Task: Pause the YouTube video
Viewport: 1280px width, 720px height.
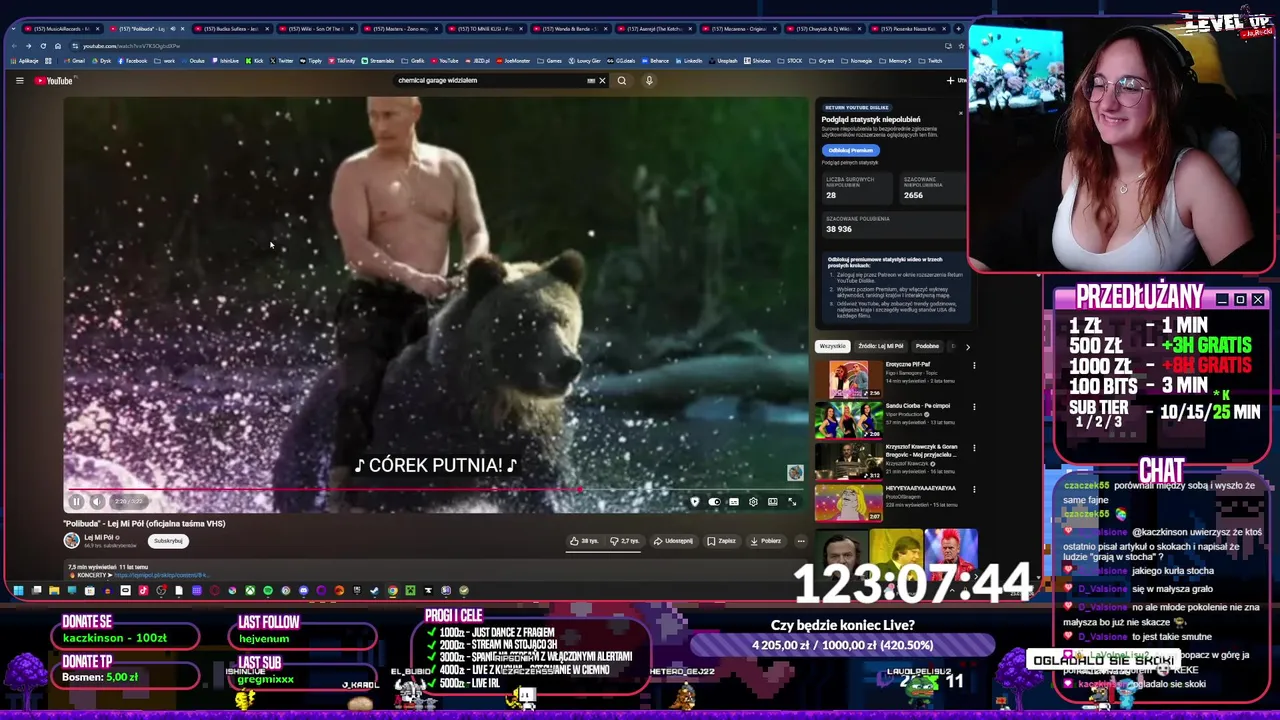Action: [76, 502]
